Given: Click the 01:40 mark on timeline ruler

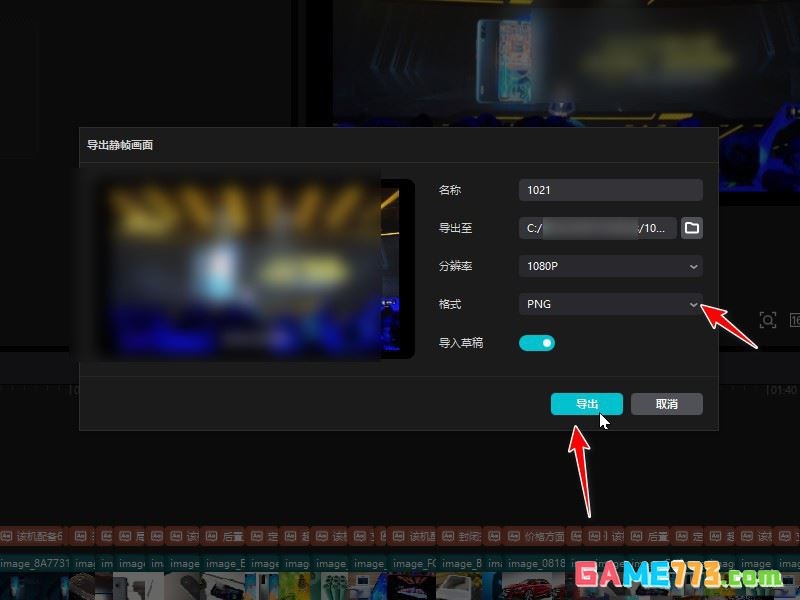Looking at the screenshot, I should pyautogui.click(x=781, y=390).
